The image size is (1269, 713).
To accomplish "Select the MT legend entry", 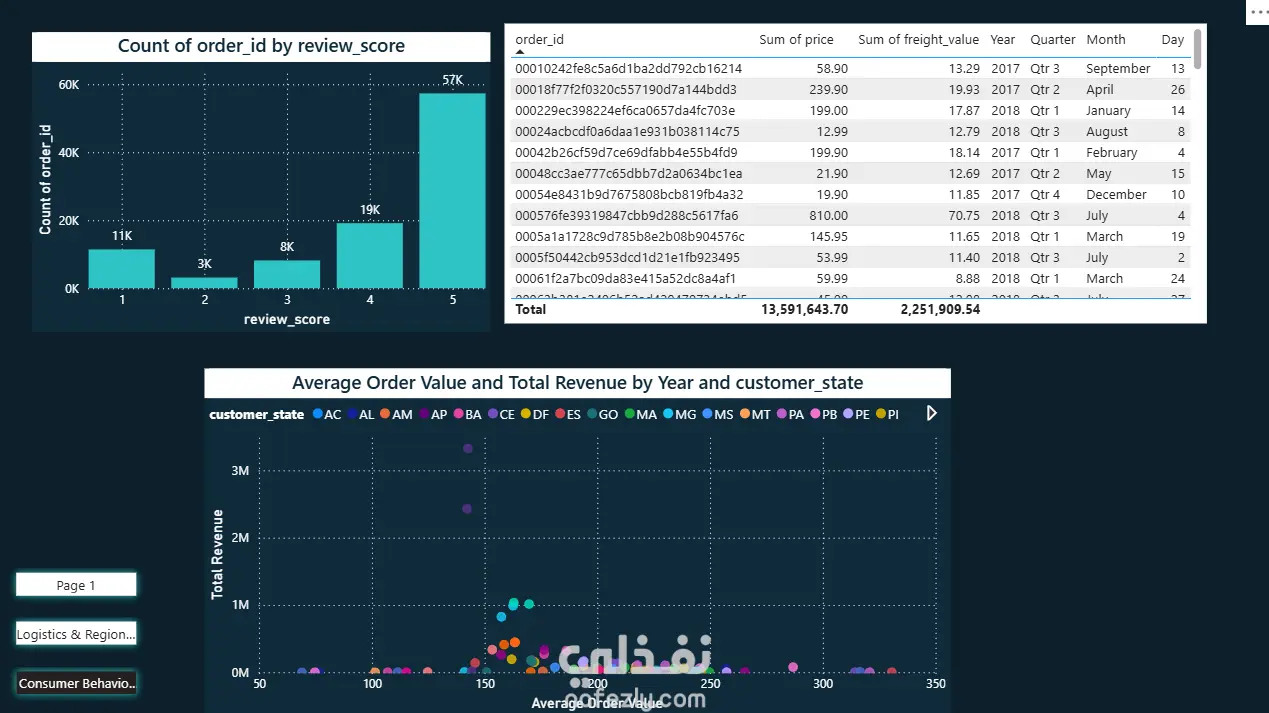I will point(756,414).
